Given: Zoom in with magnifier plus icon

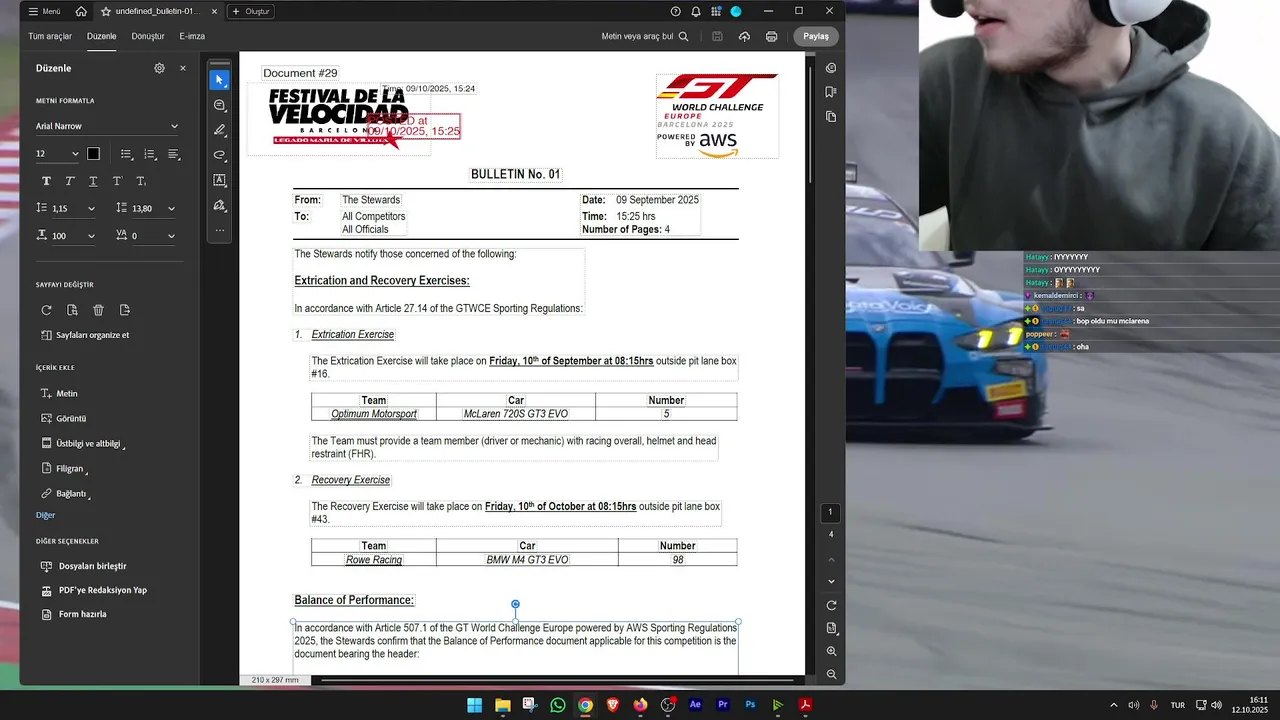Looking at the screenshot, I should [831, 651].
